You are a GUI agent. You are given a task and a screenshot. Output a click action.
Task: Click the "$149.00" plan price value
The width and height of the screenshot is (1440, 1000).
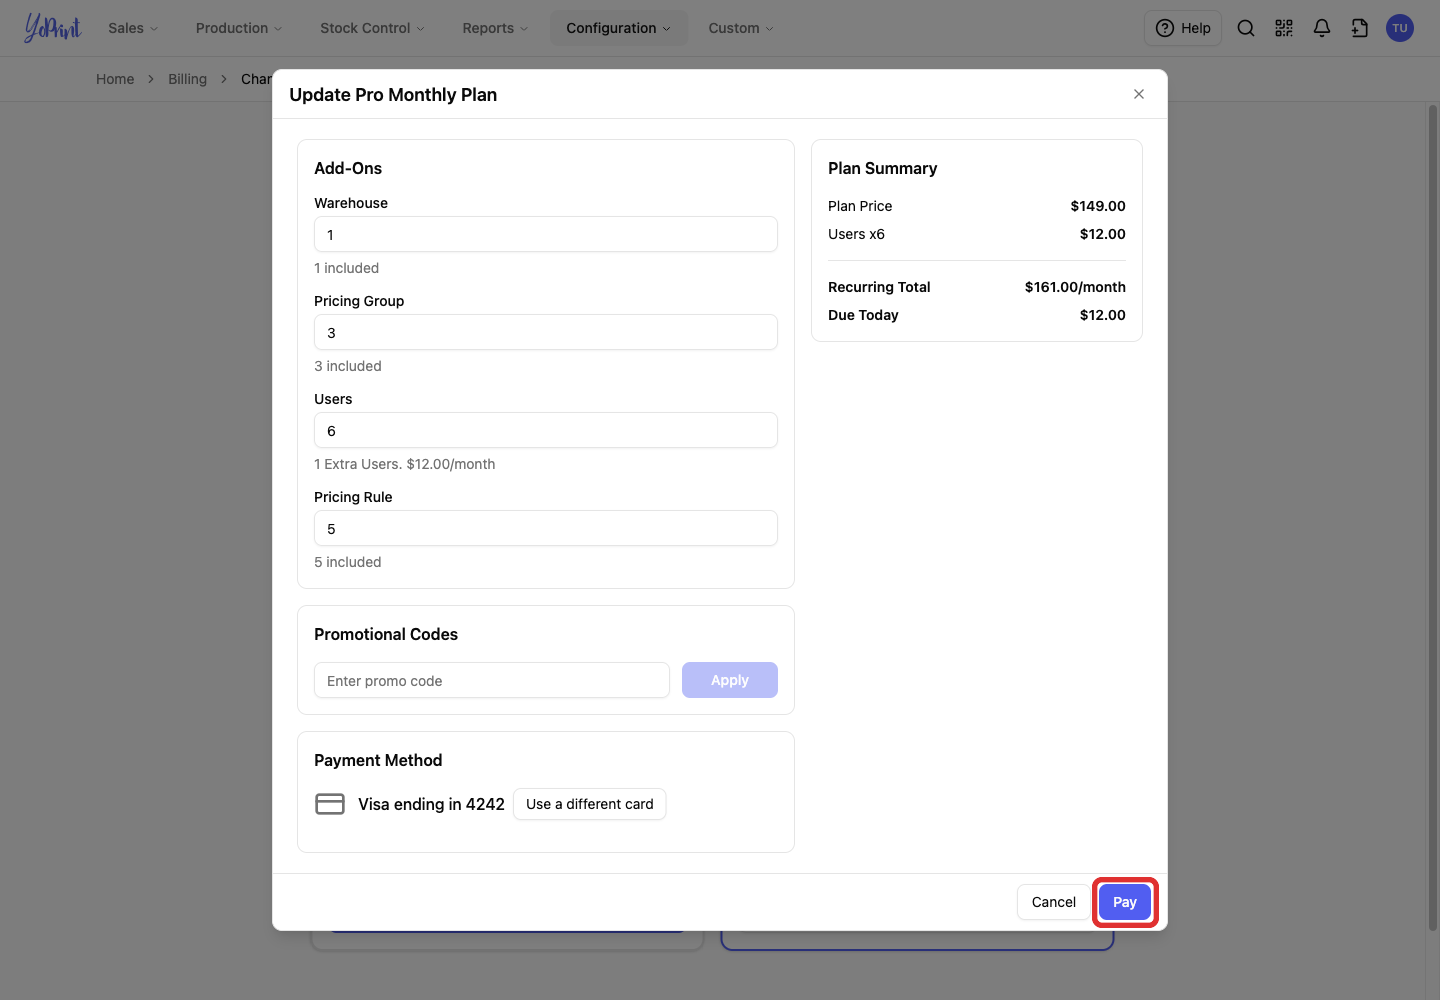point(1098,206)
